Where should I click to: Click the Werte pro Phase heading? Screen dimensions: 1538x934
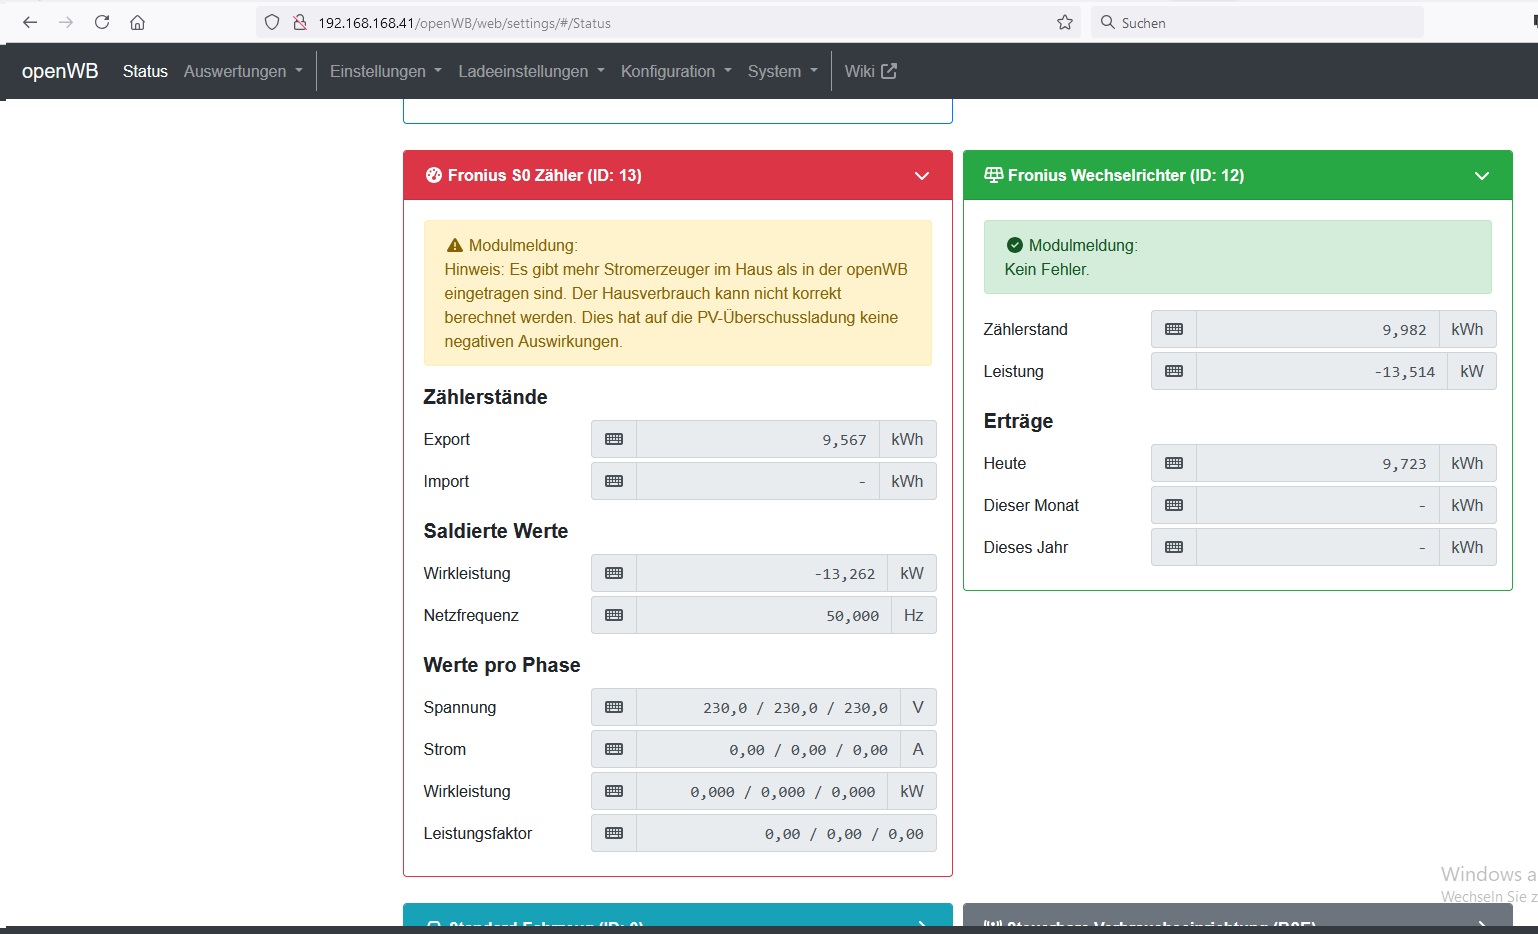(x=501, y=665)
